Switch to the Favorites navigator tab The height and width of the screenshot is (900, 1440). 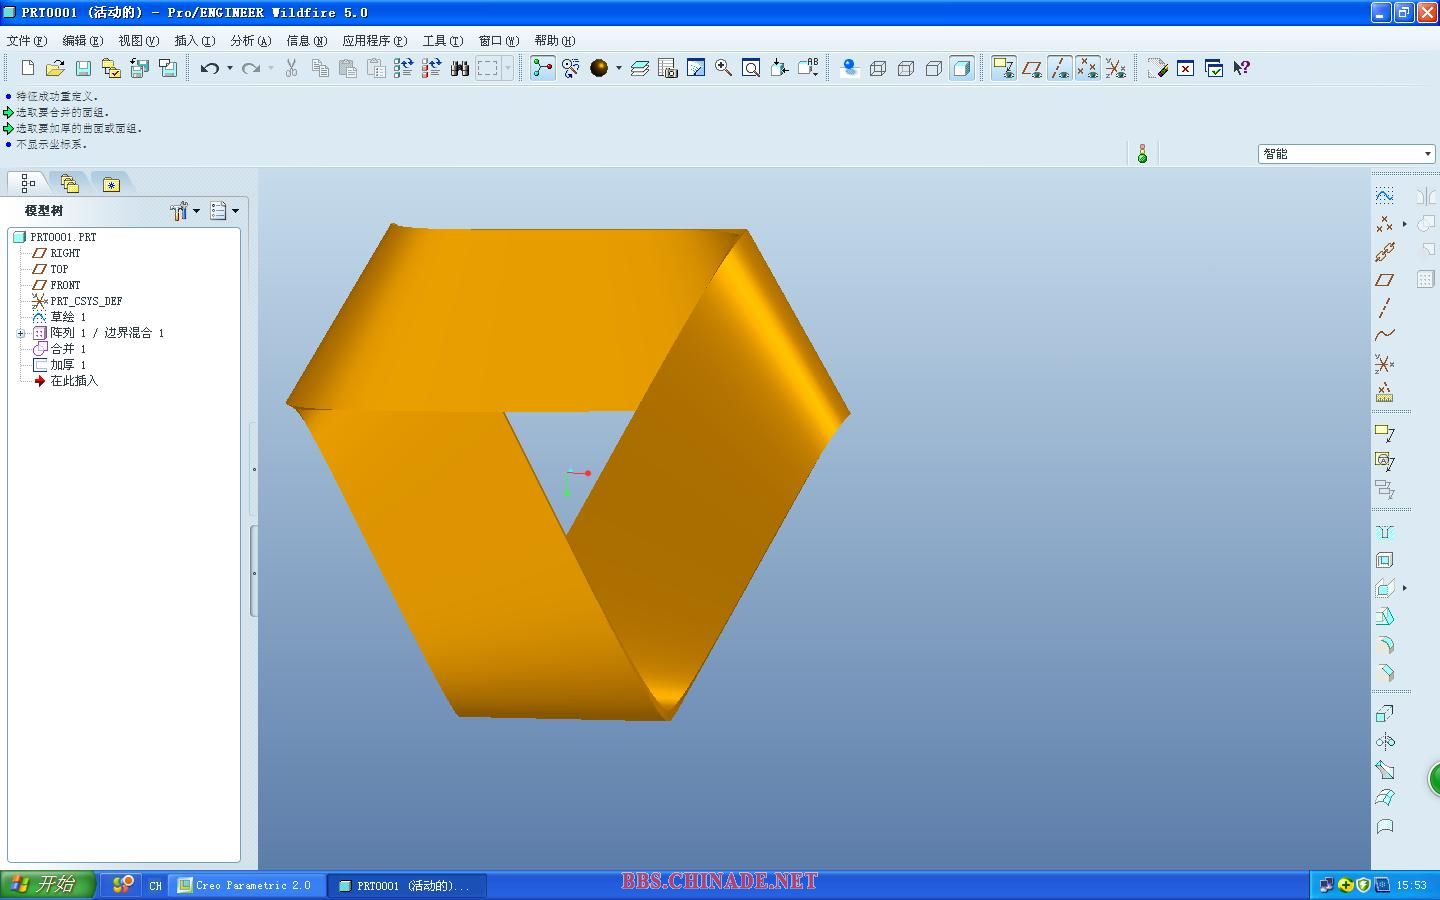[111, 183]
